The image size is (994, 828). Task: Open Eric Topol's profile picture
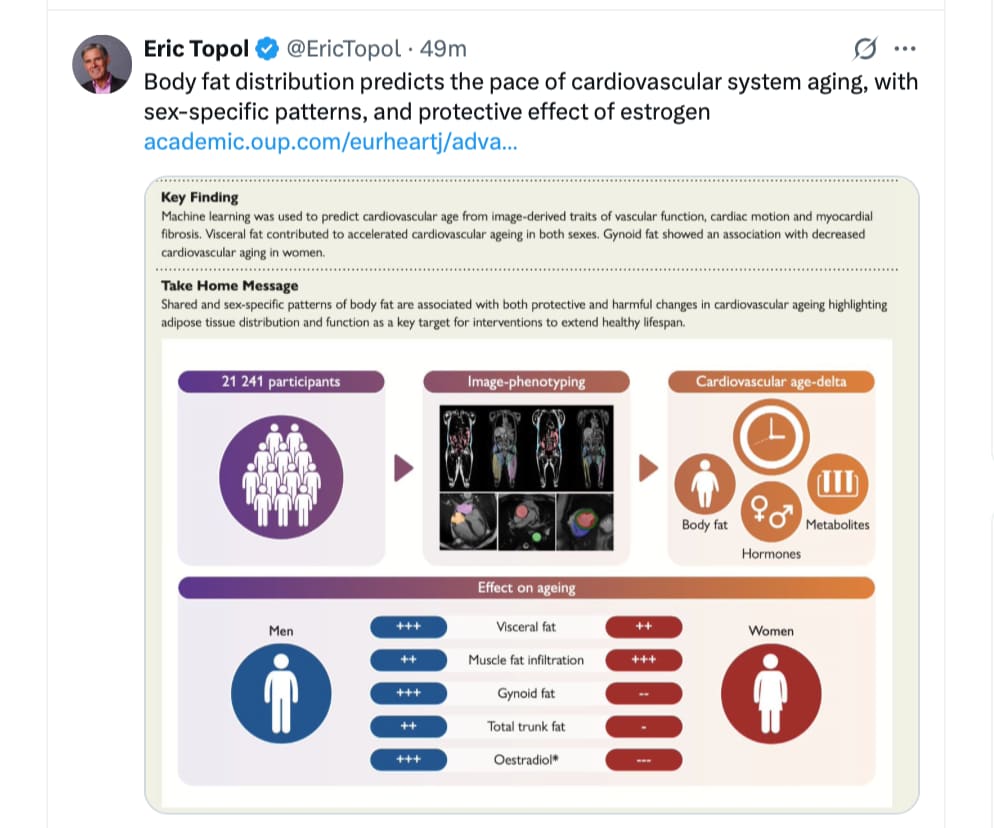101,65
